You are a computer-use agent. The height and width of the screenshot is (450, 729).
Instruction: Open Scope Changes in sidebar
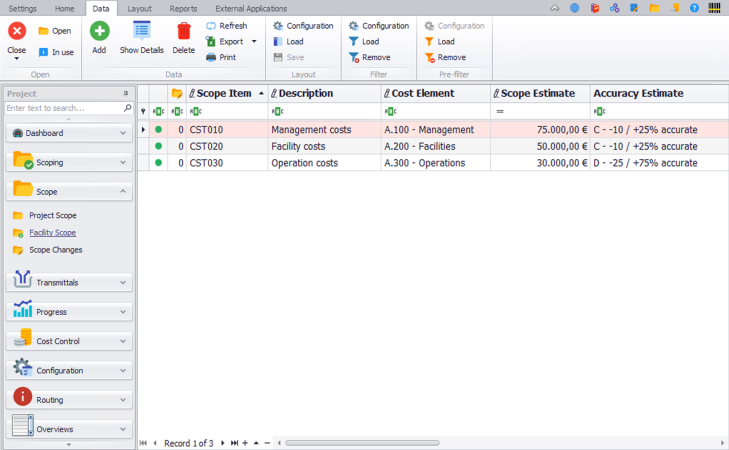click(55, 250)
